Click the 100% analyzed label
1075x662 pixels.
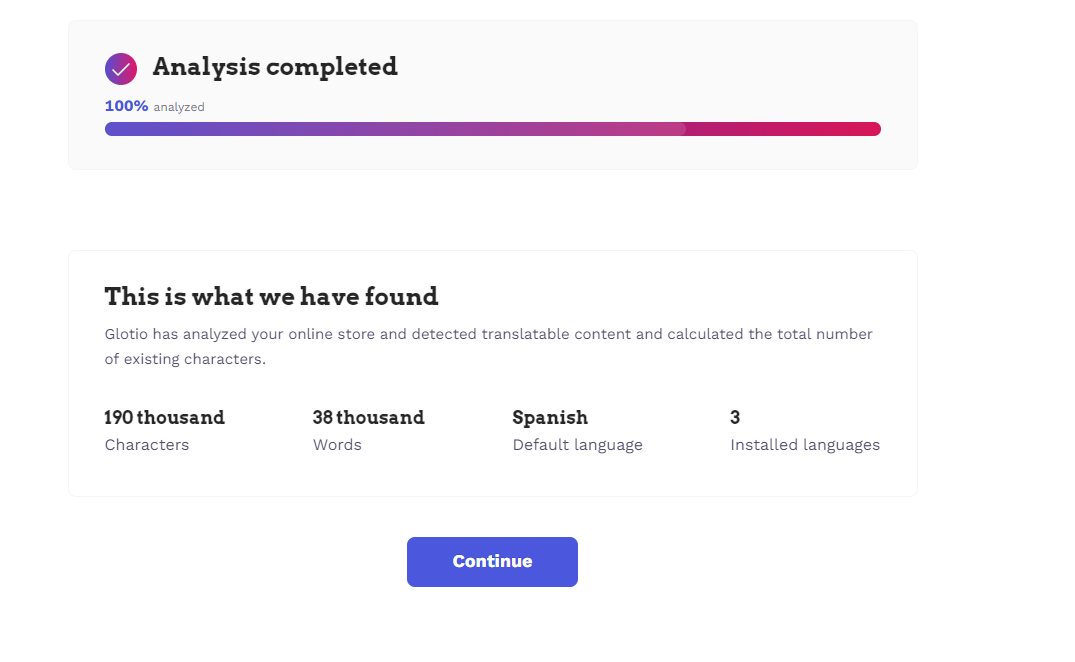[x=154, y=106]
